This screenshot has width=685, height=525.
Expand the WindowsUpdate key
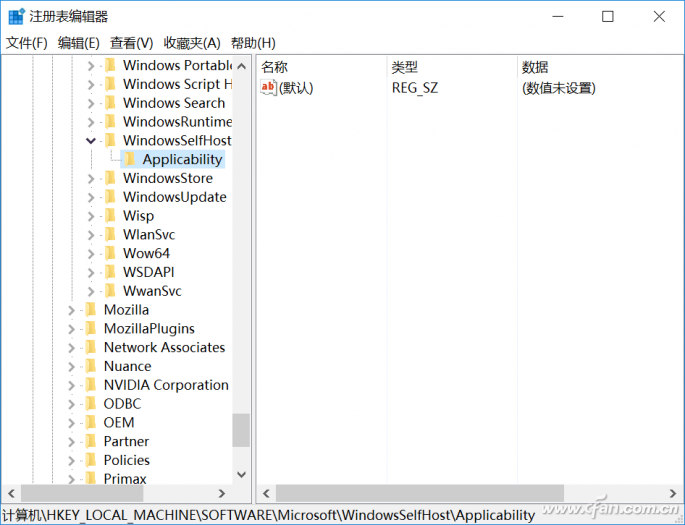tap(91, 197)
